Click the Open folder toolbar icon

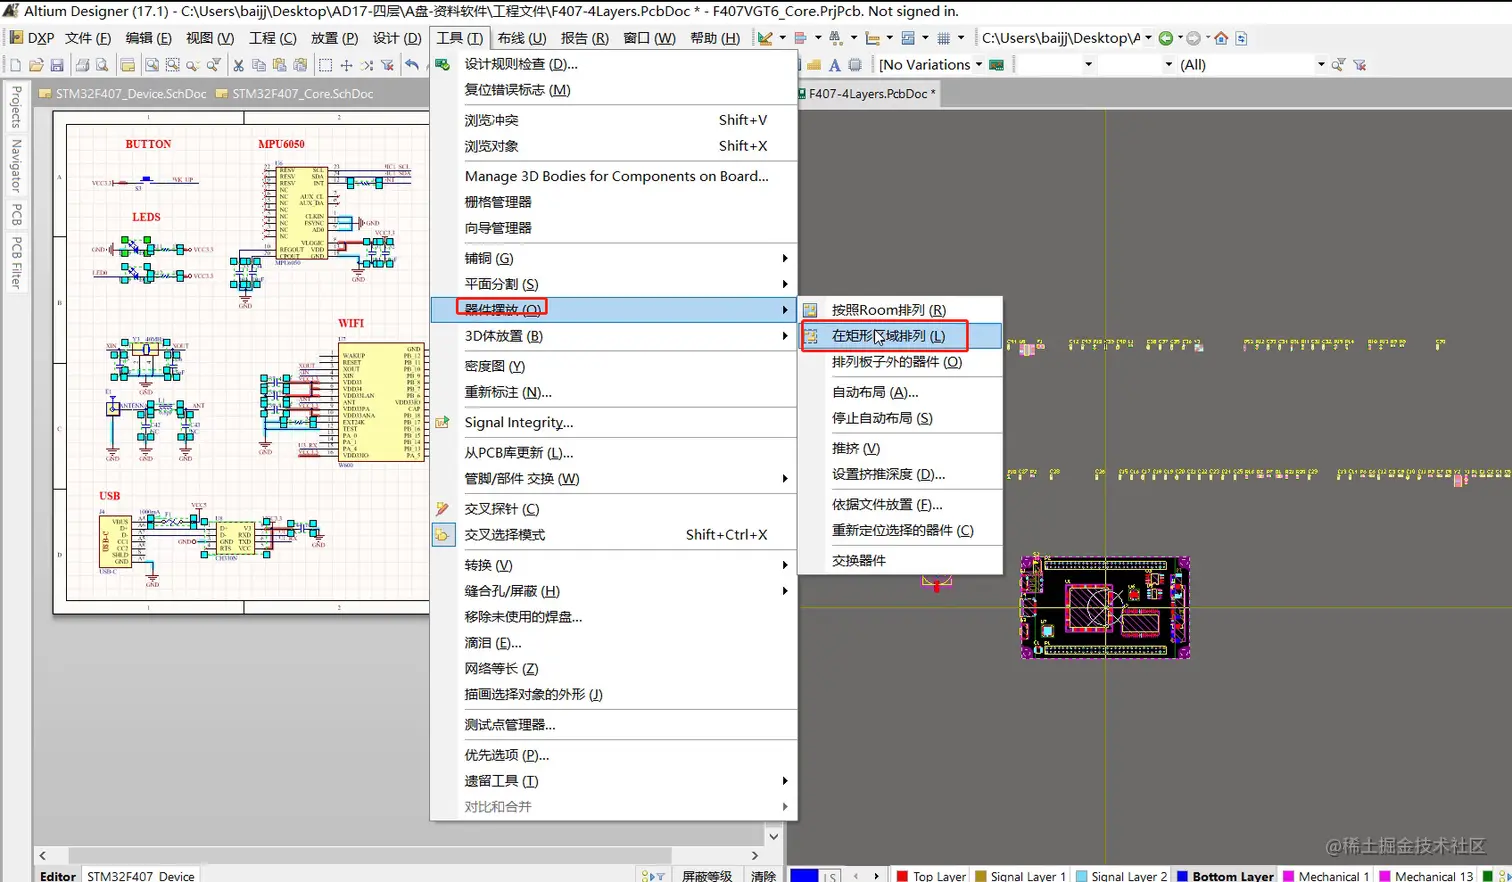click(x=36, y=65)
